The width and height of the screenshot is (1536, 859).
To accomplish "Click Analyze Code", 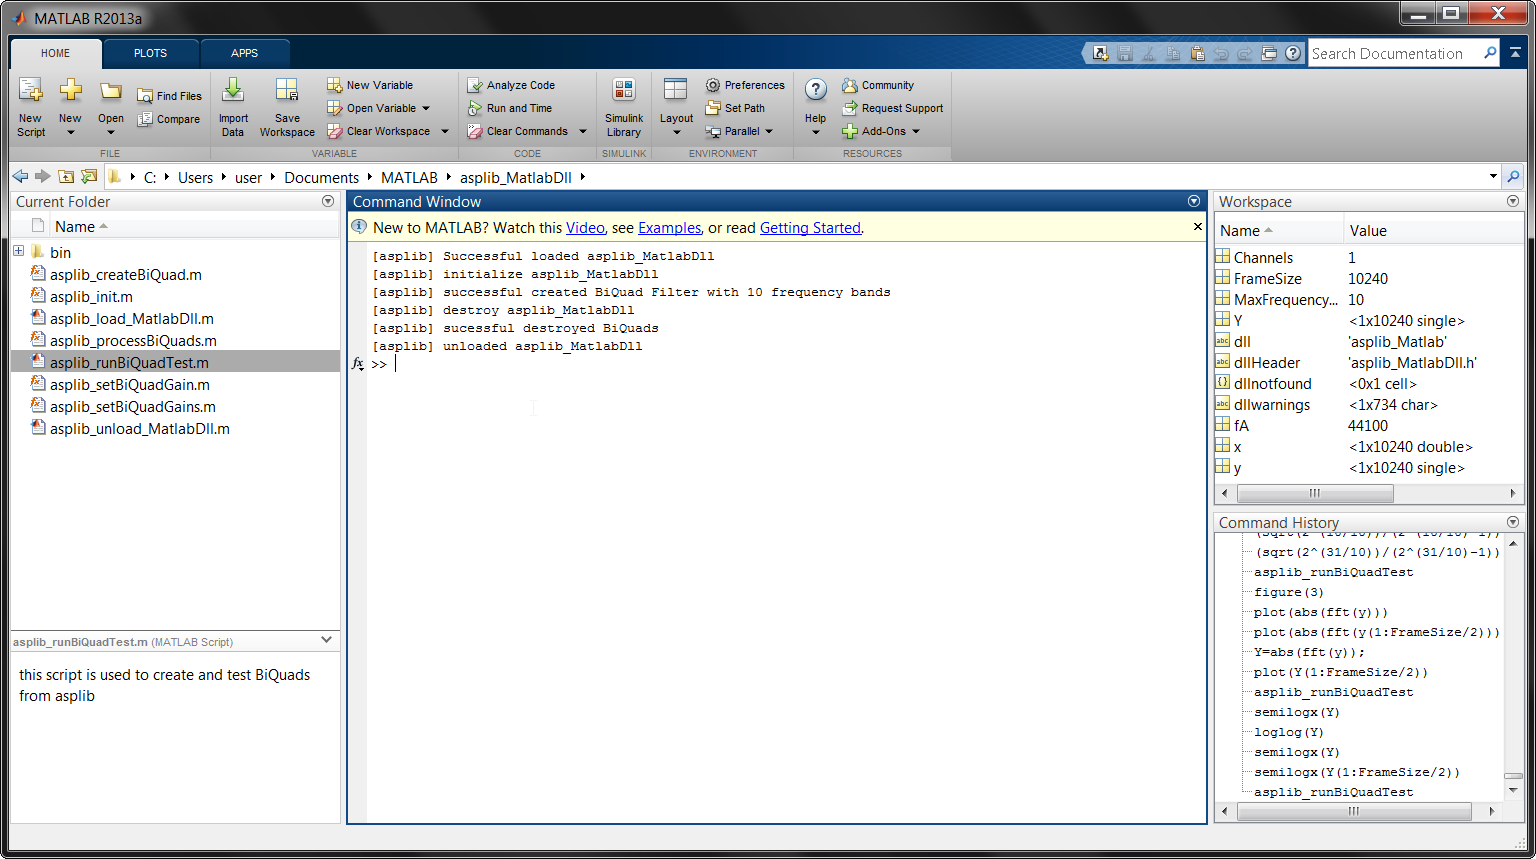I will point(511,85).
